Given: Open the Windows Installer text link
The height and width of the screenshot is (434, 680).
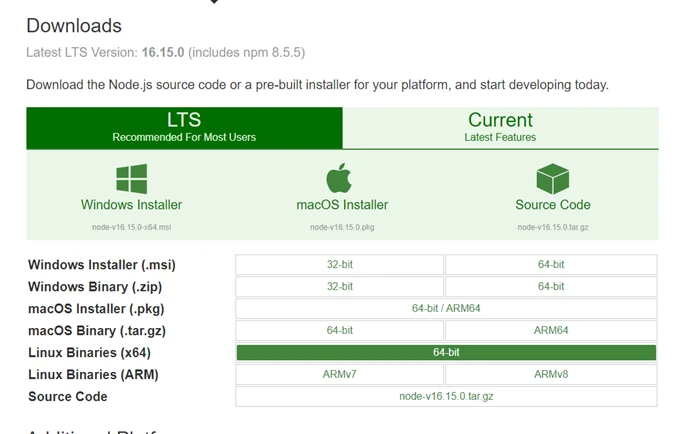Looking at the screenshot, I should (x=132, y=205).
